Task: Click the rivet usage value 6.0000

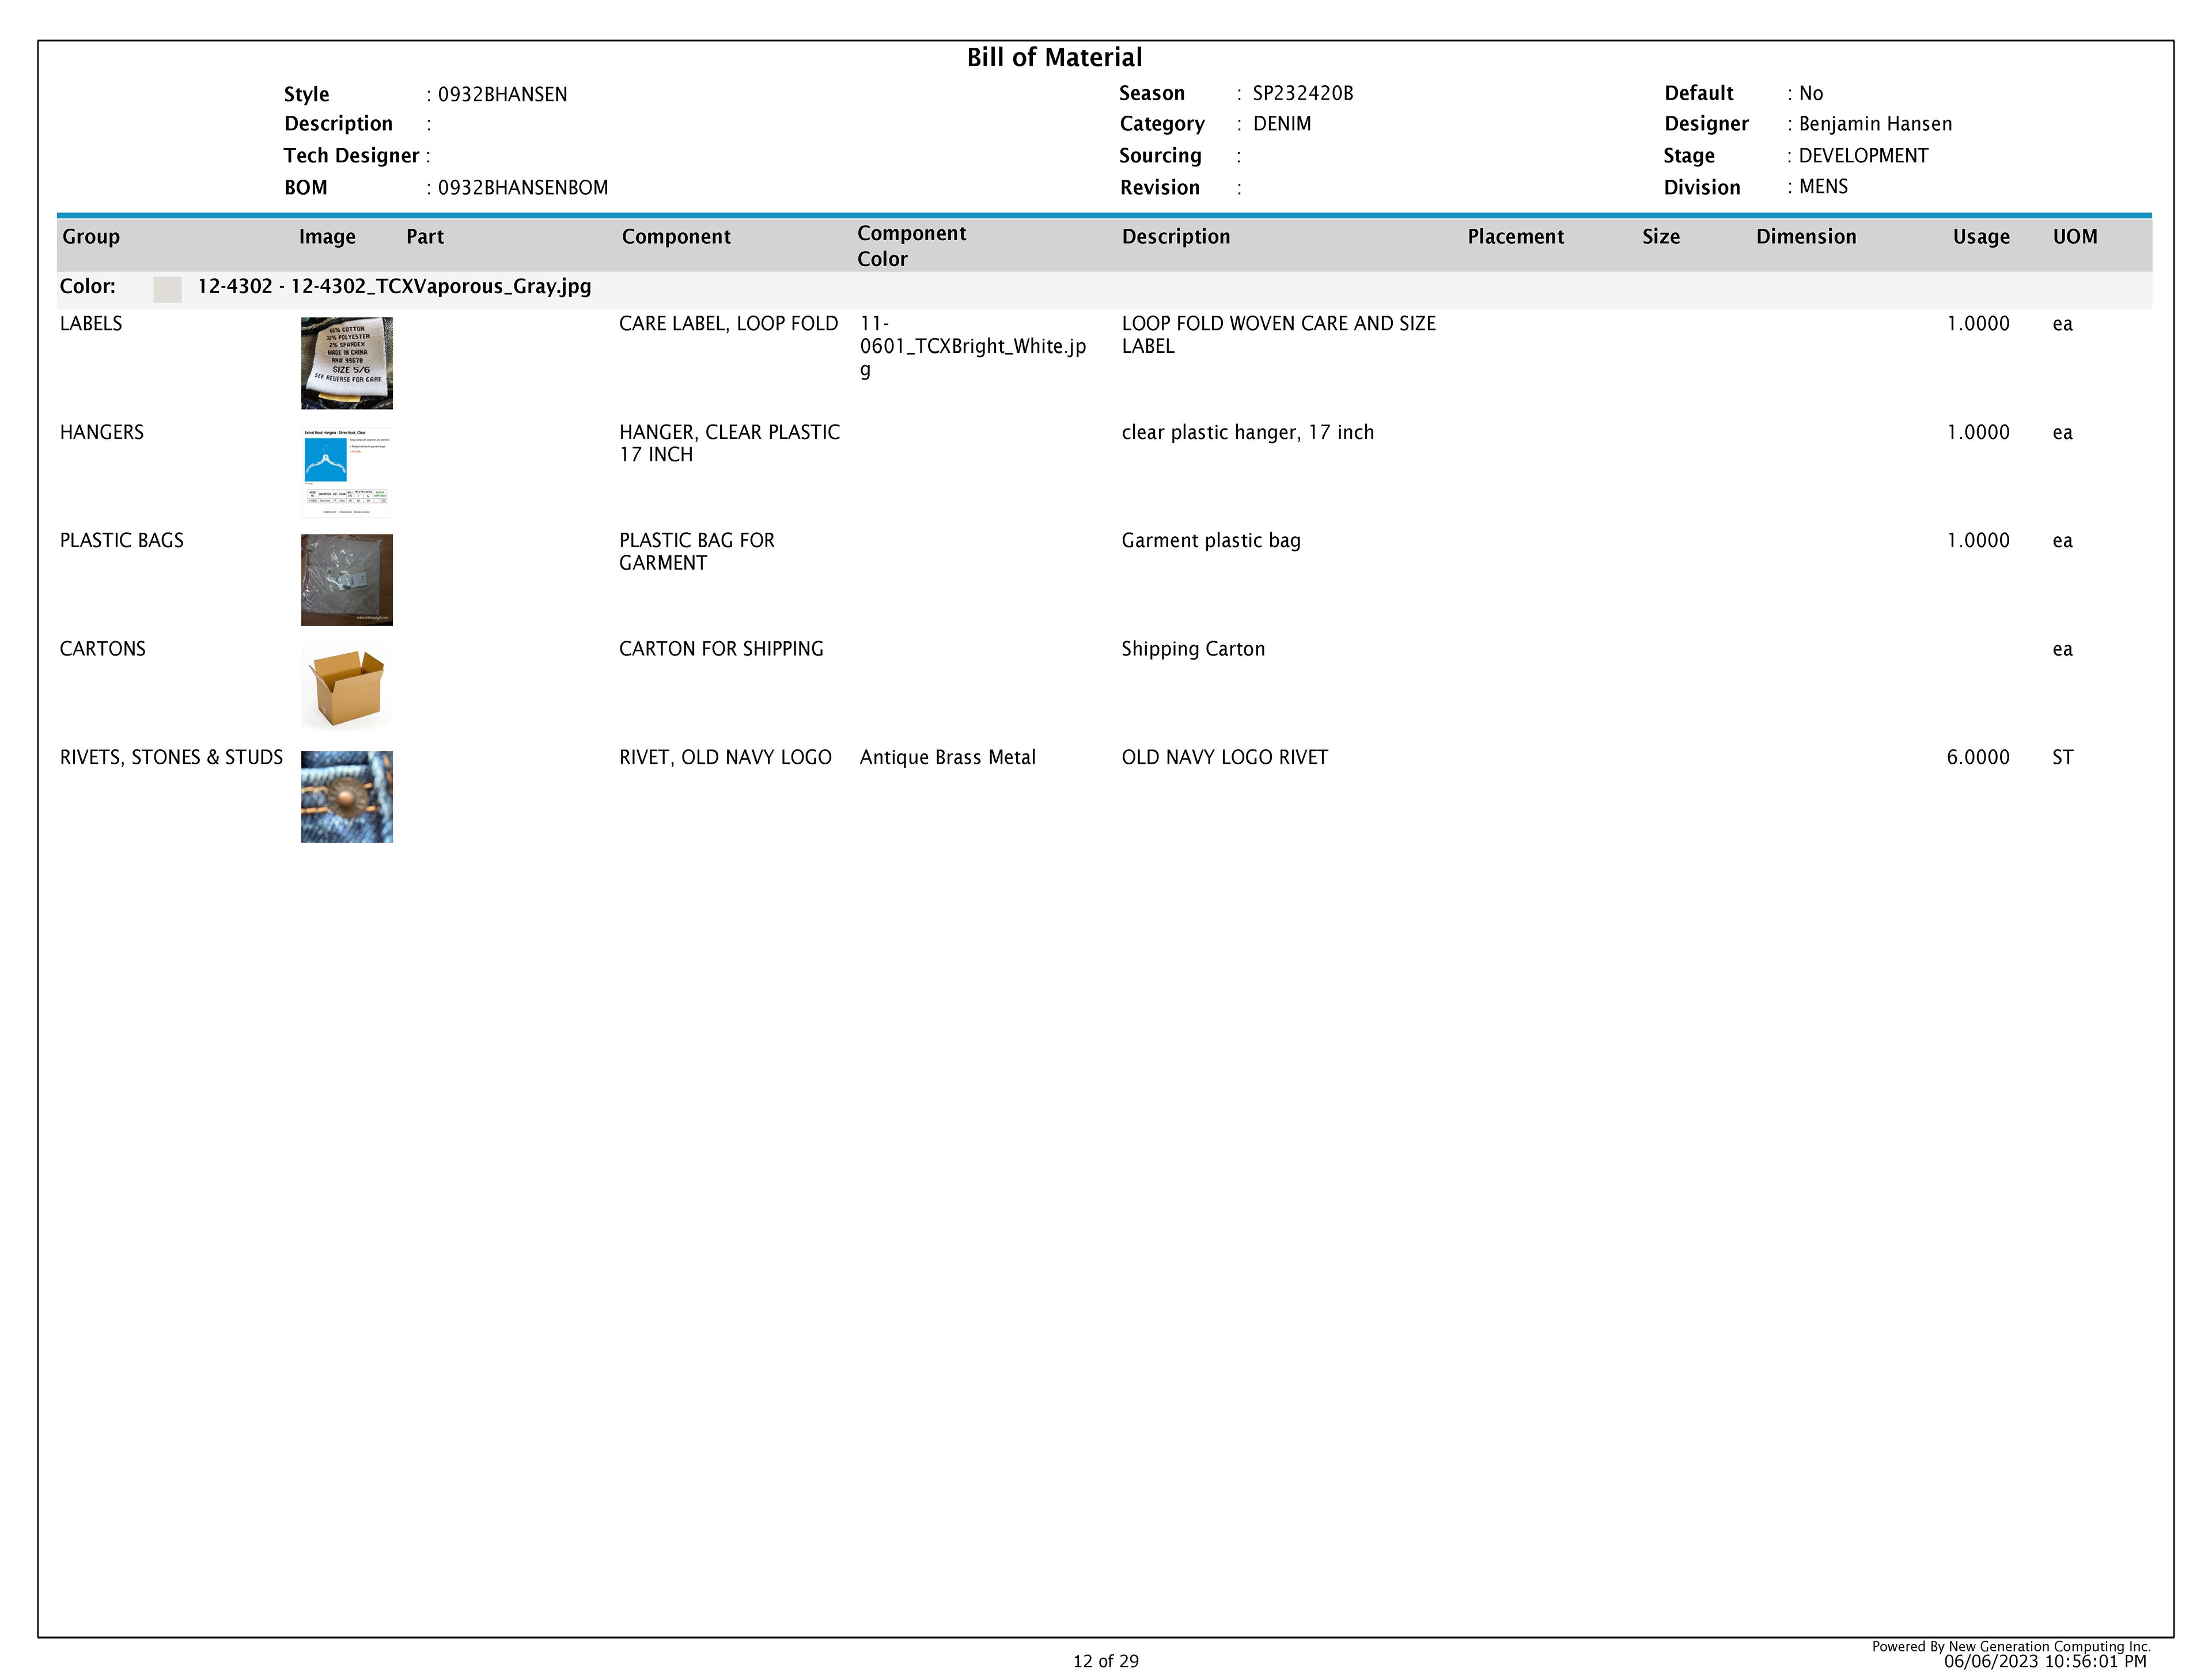Action: pos(1977,757)
